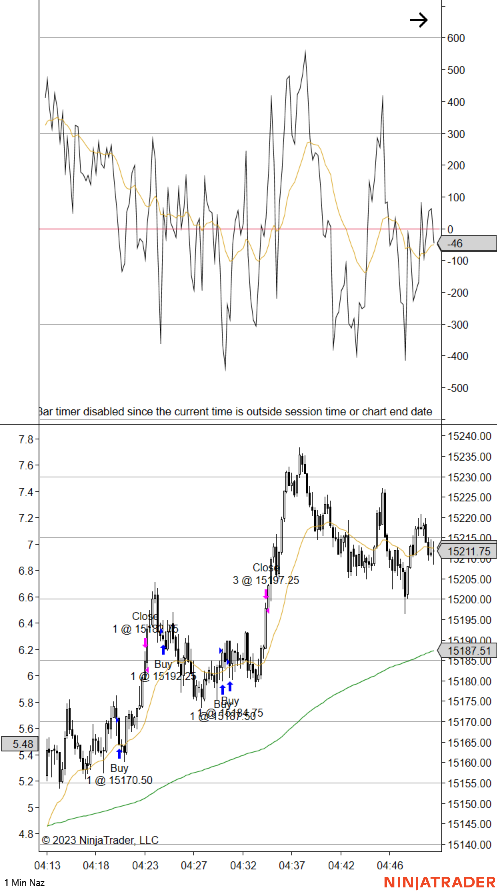Click the 'Buy 1 @ 15192.25' trade label
The image size is (497, 892).
(x=163, y=670)
